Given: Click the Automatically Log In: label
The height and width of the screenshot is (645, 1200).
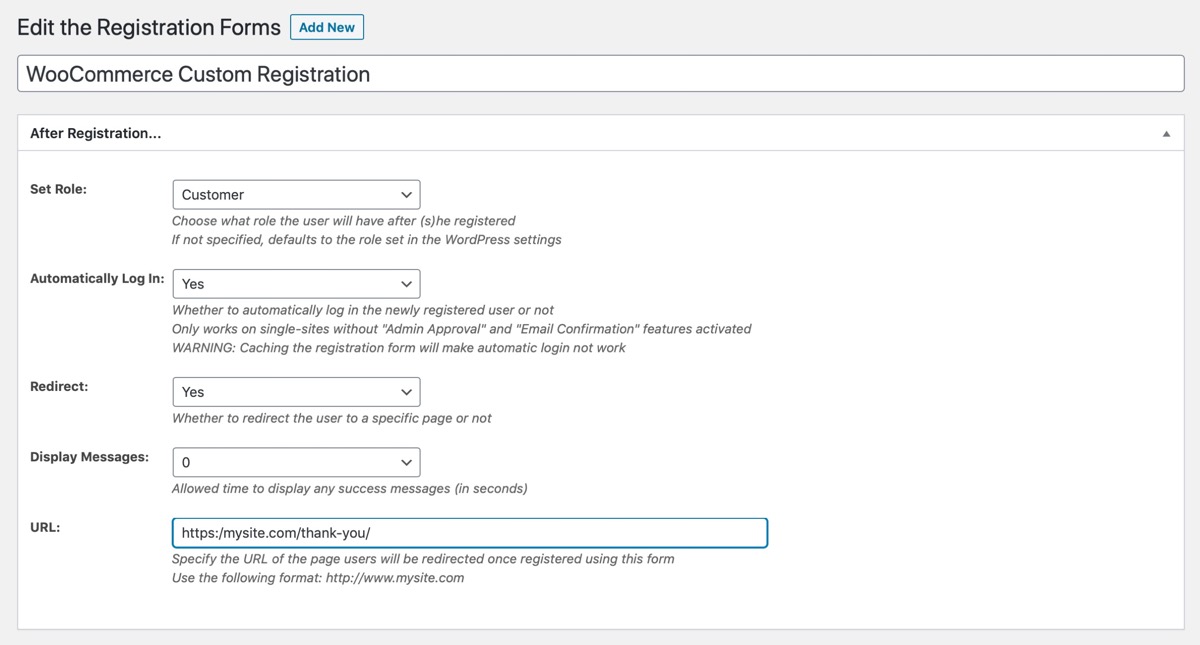Looking at the screenshot, I should (97, 278).
